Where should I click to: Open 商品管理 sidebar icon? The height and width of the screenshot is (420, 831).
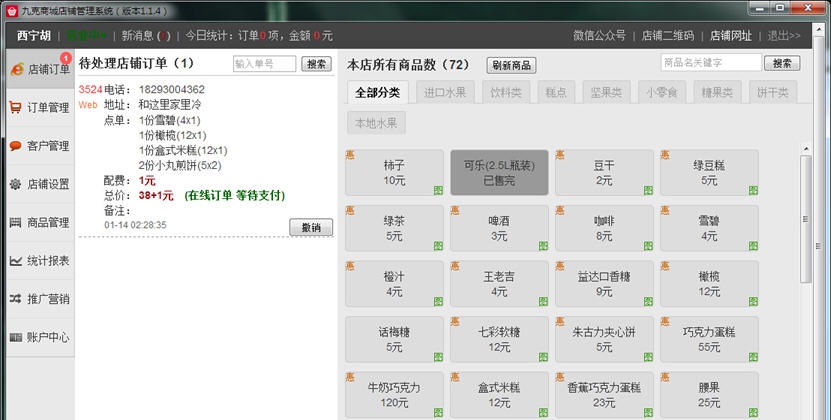(x=15, y=222)
